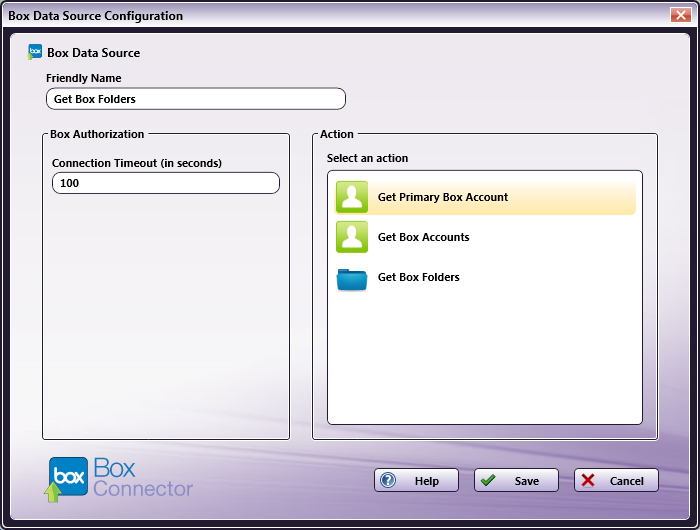Click the Box Data Source heading text
Screen dimensions: 700x530
coord(94,53)
